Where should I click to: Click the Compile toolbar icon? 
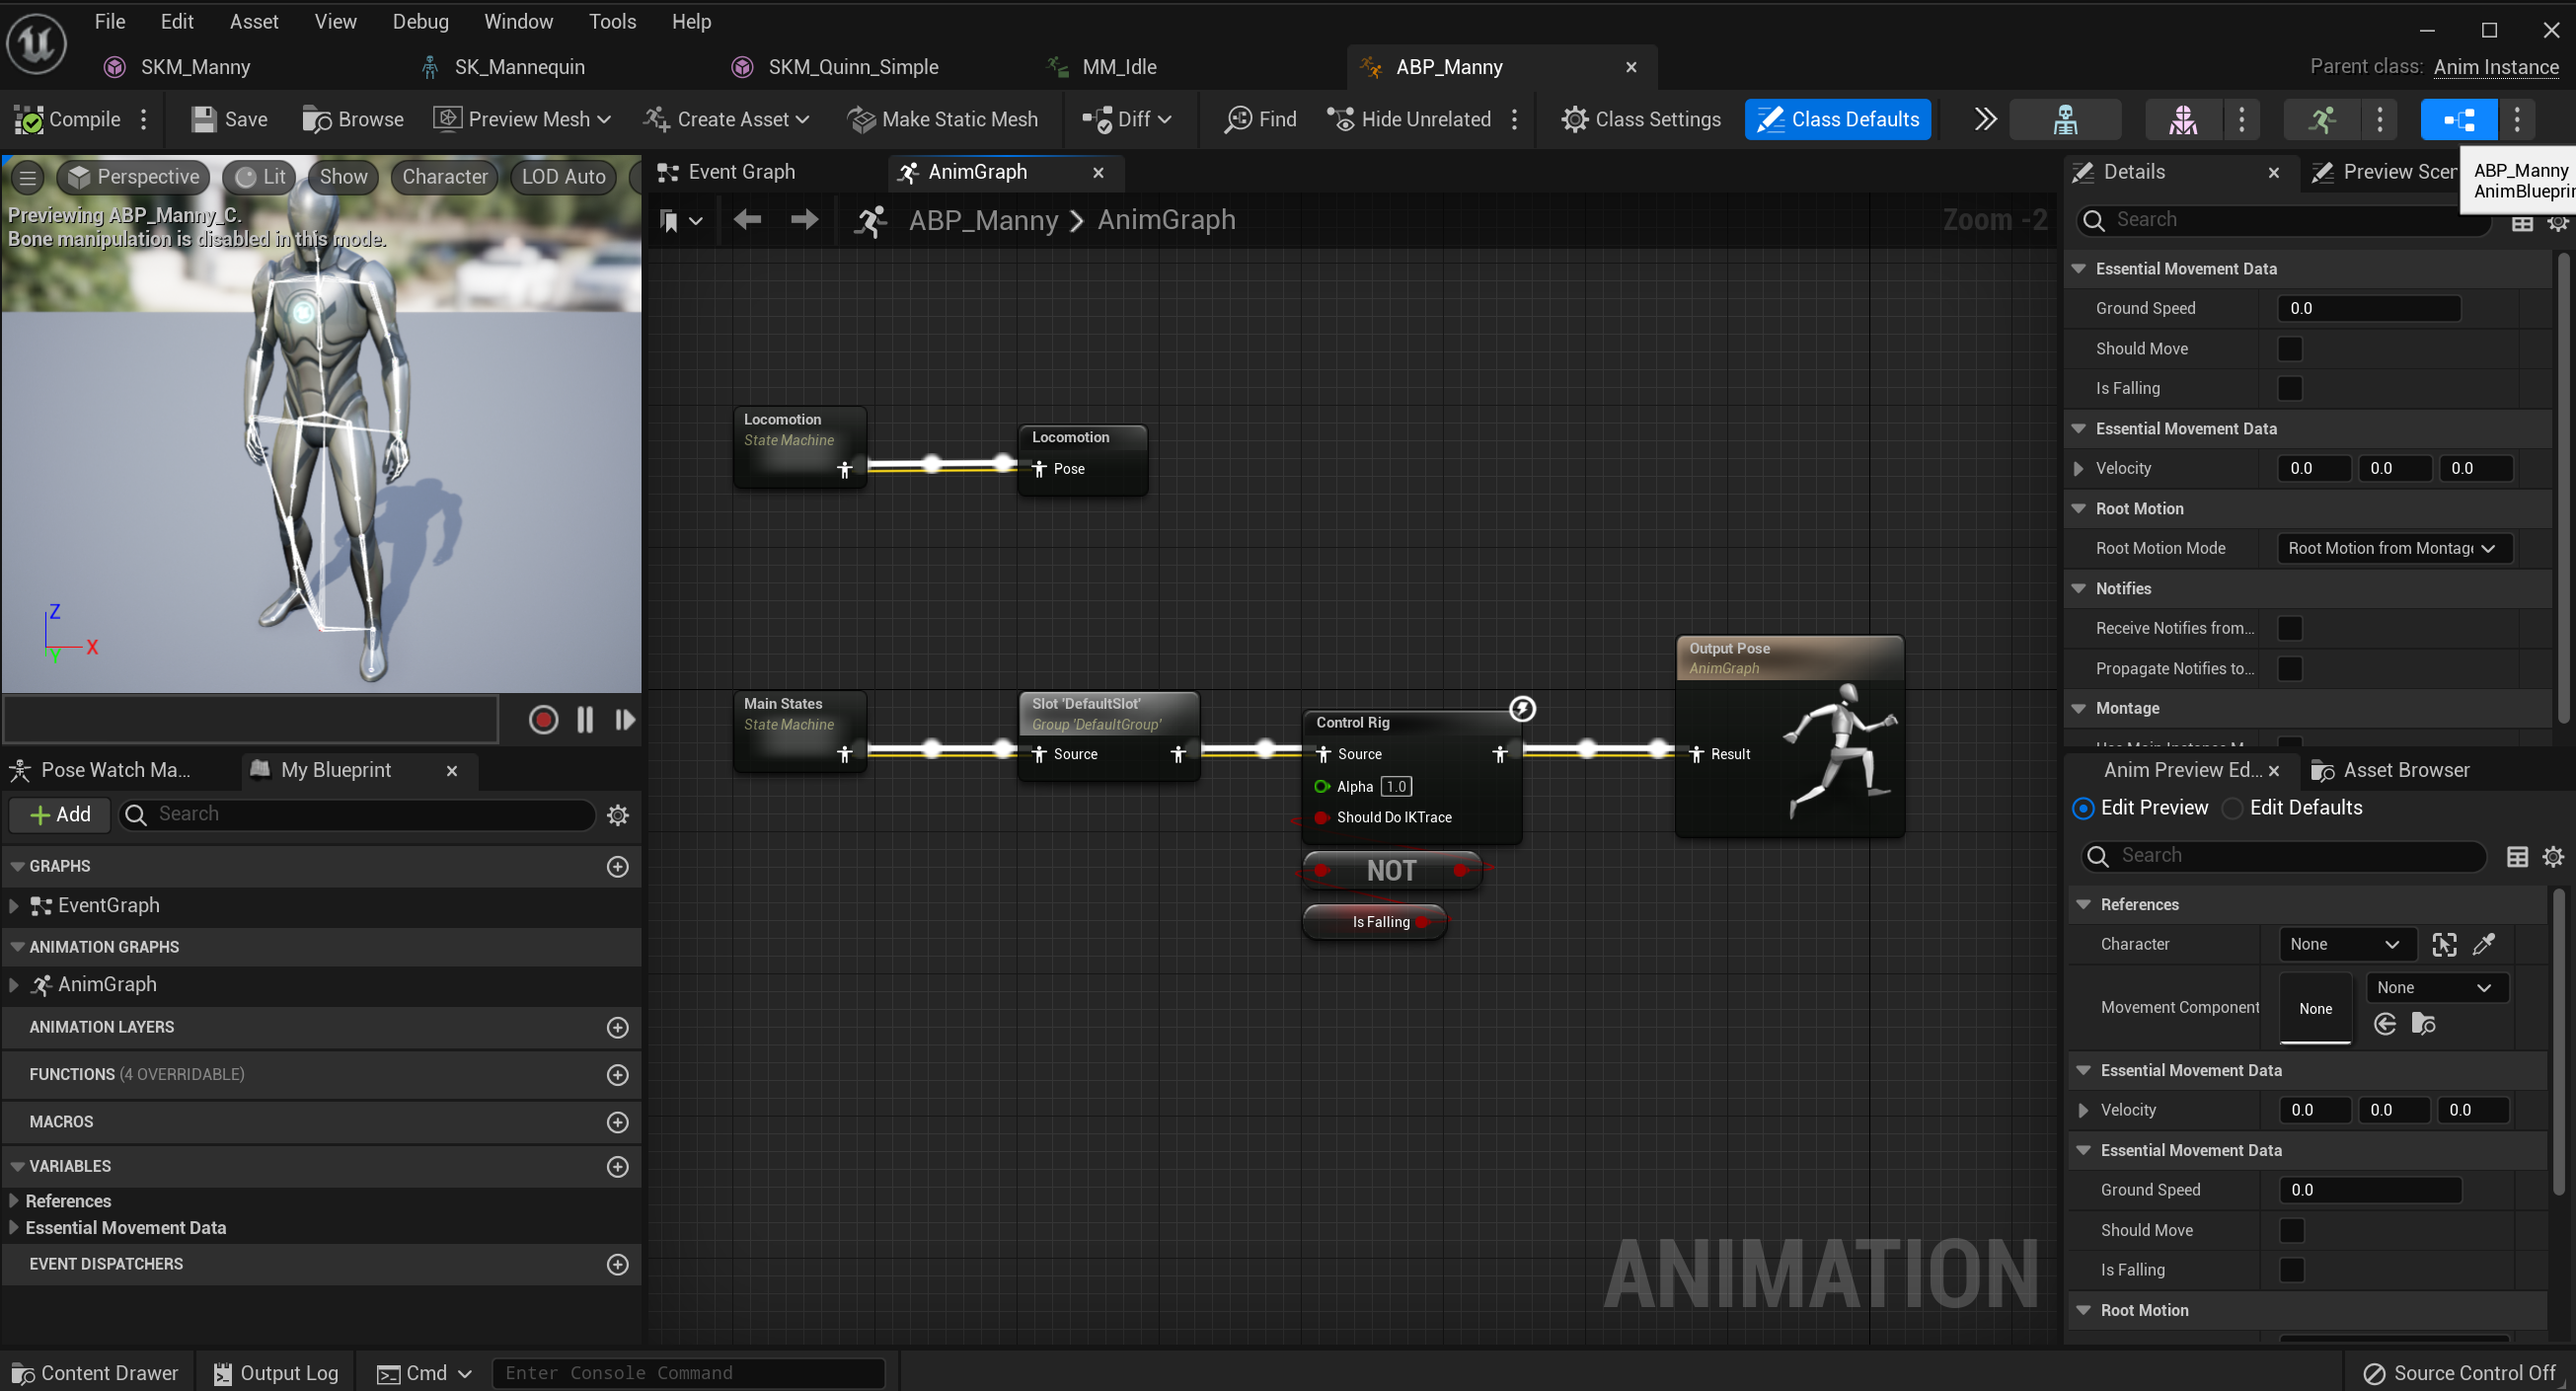point(66,119)
